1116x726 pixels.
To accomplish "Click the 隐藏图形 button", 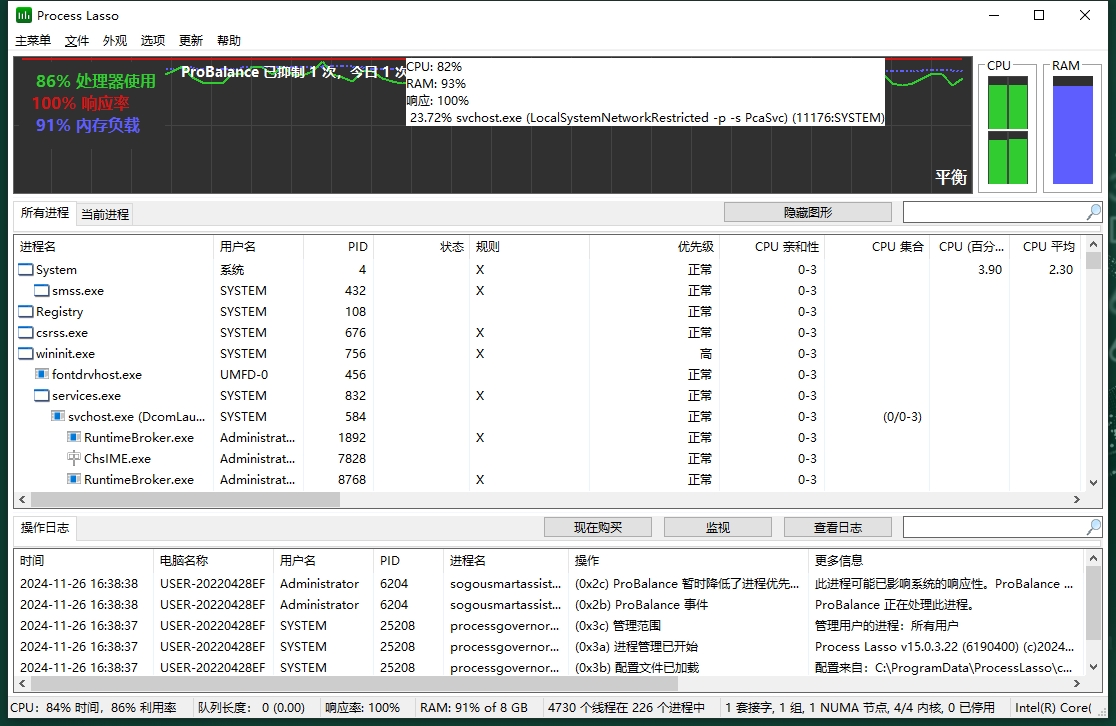I will coord(808,212).
